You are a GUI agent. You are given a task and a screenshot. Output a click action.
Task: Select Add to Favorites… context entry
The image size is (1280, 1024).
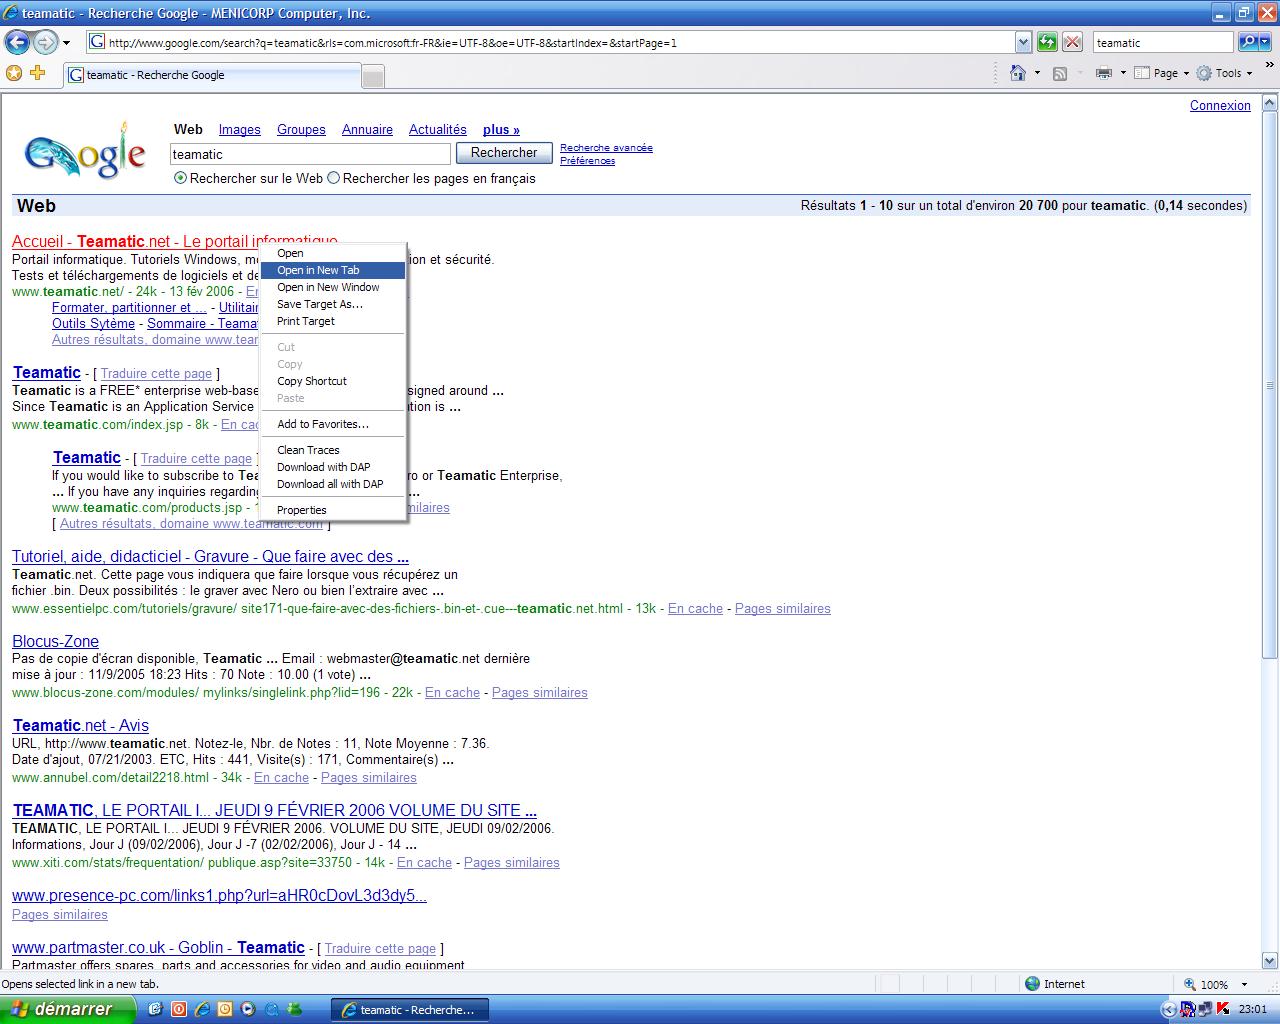(333, 424)
